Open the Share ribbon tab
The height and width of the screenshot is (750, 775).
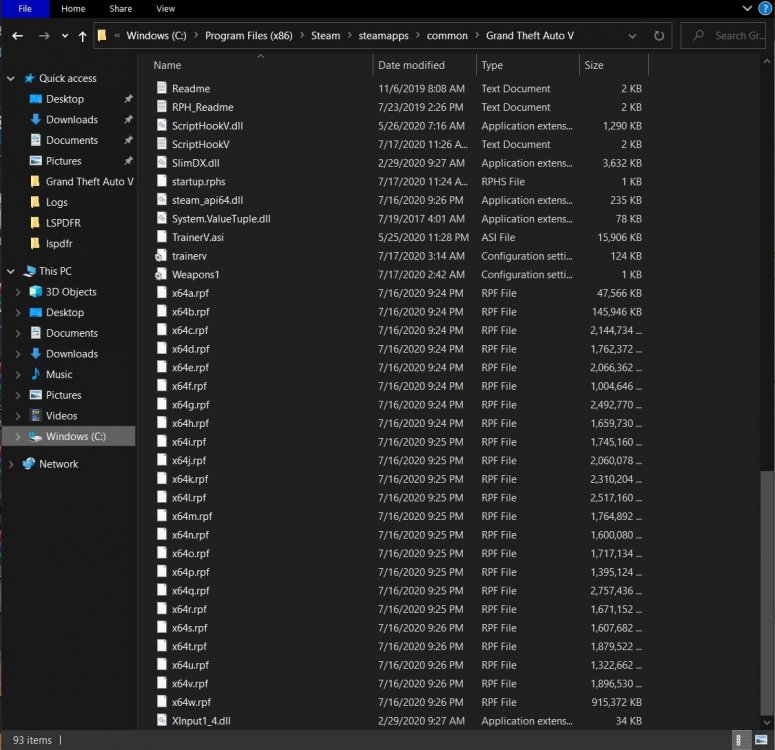point(120,9)
